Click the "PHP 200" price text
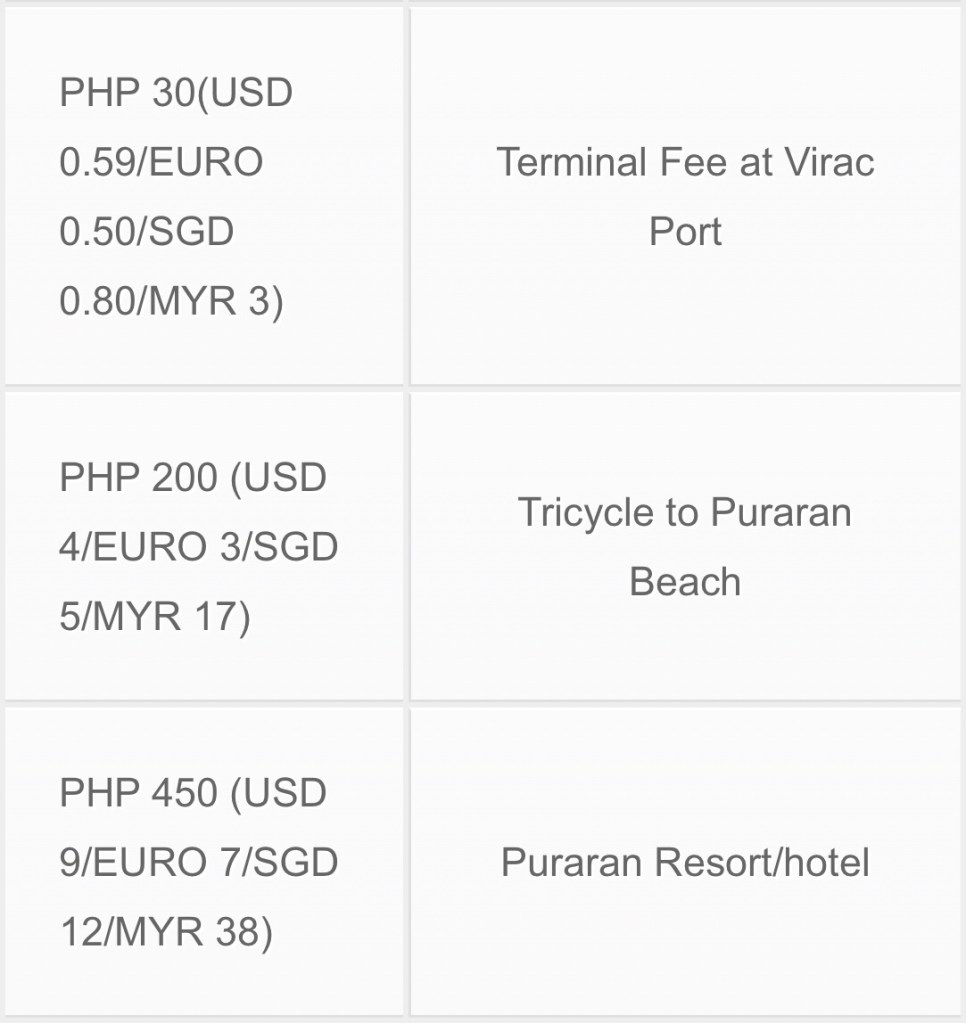 pyautogui.click(x=138, y=478)
